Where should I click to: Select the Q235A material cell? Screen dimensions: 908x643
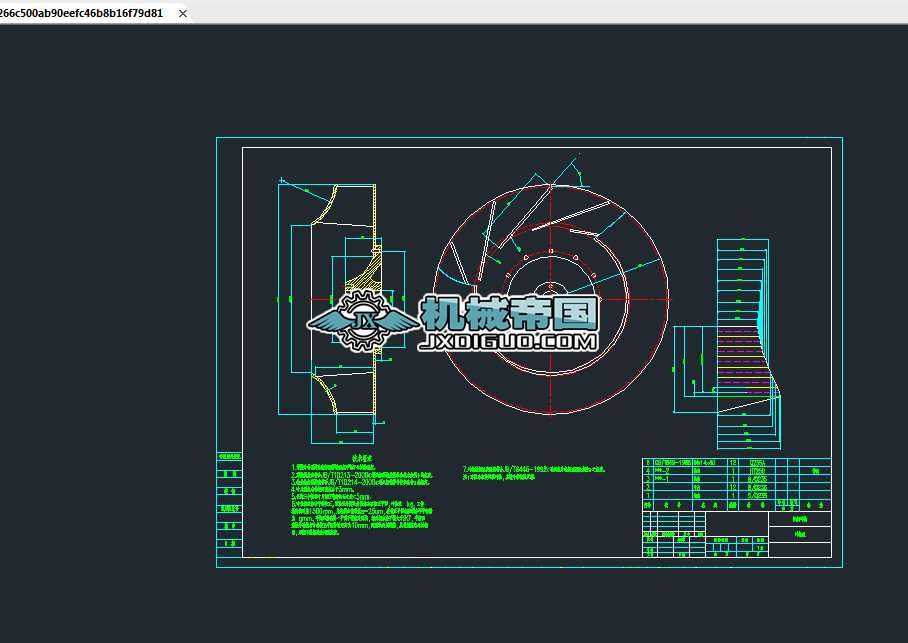click(756, 462)
